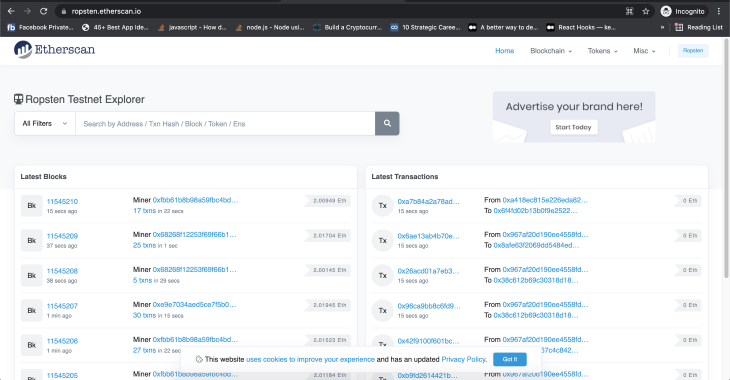Open the All Filters dropdown
This screenshot has width=730, height=380.
[x=45, y=123]
